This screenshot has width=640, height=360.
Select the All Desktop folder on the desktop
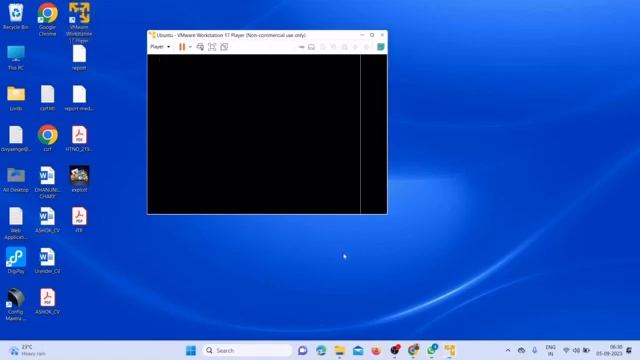click(x=16, y=180)
